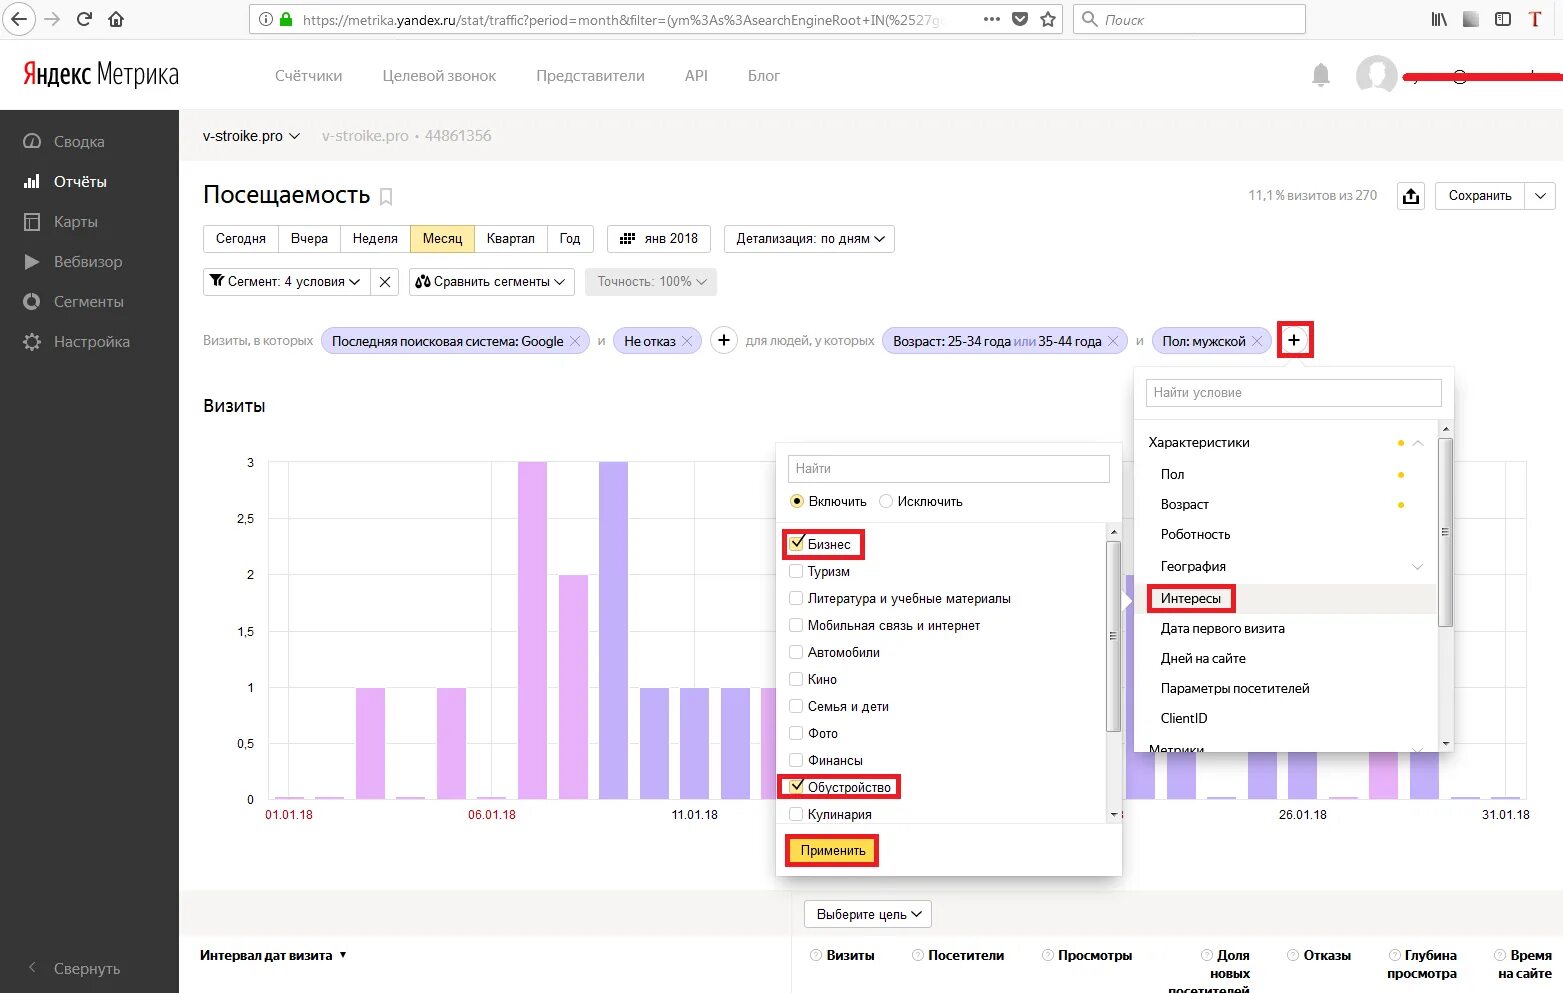Clear the segment with X button
1563x993 pixels.
point(385,282)
